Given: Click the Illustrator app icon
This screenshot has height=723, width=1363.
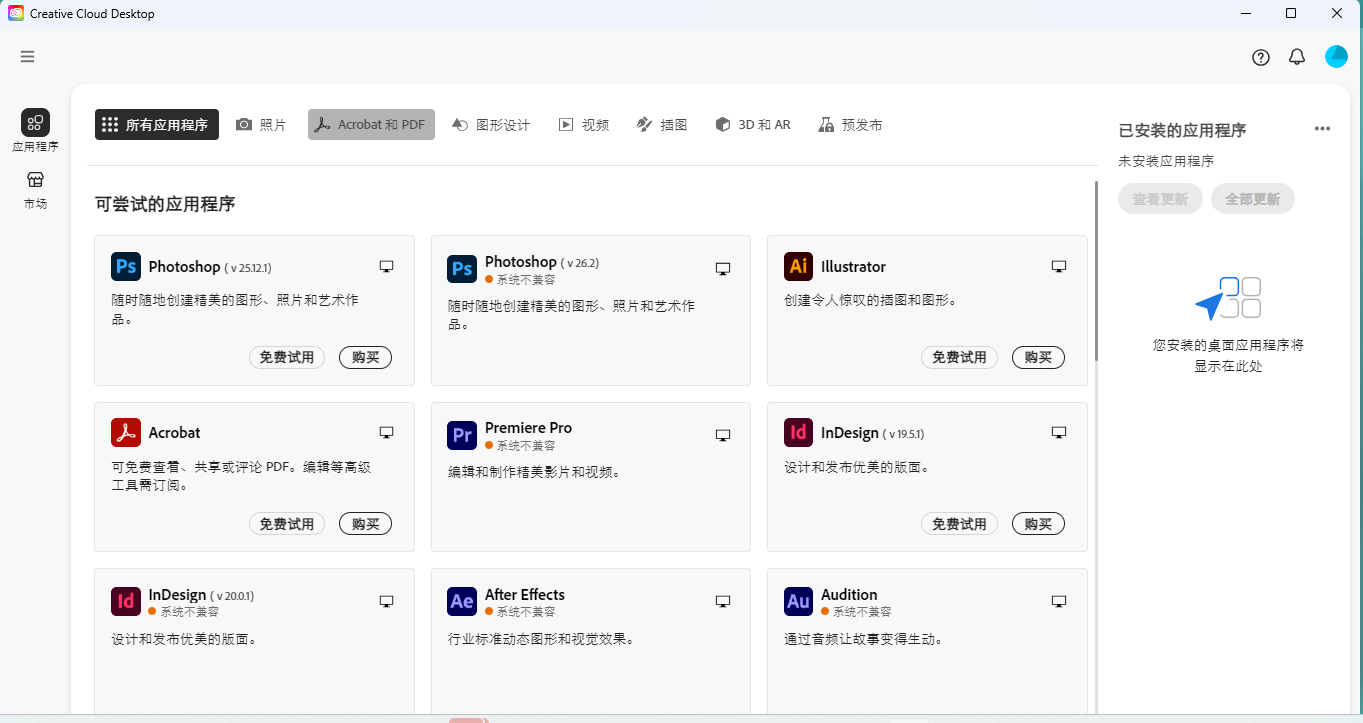Looking at the screenshot, I should (798, 267).
